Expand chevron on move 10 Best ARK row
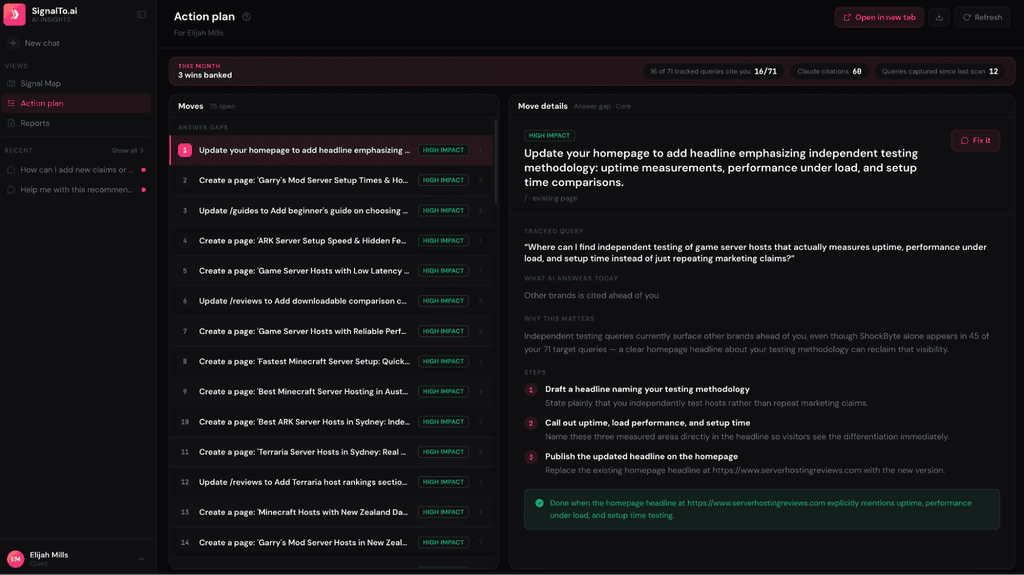Image resolution: width=1024 pixels, height=575 pixels. click(x=481, y=421)
